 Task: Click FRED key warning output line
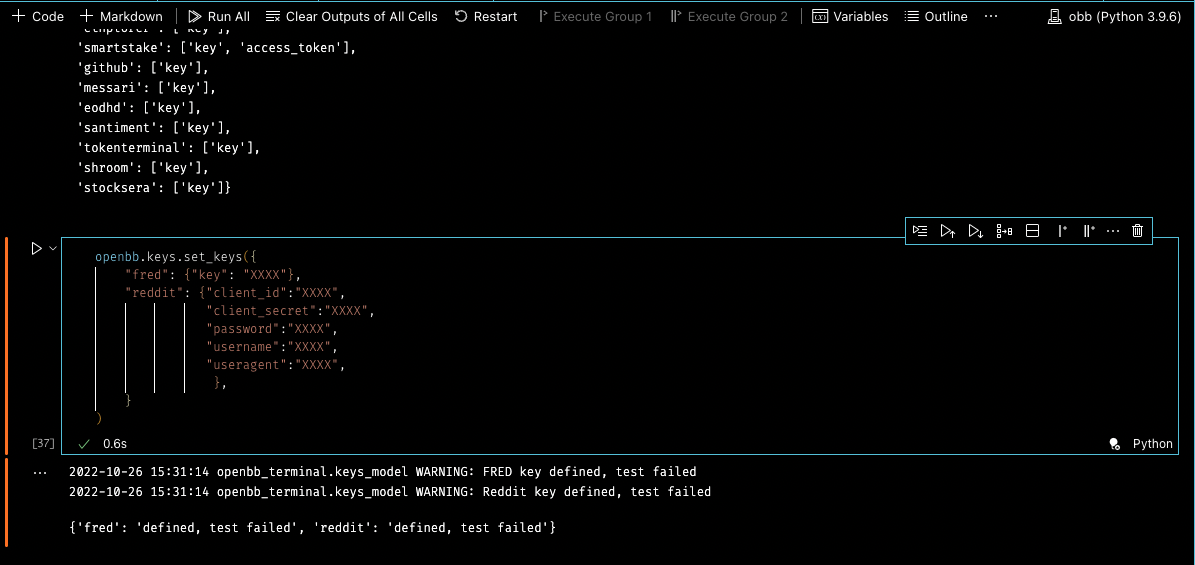point(383,472)
